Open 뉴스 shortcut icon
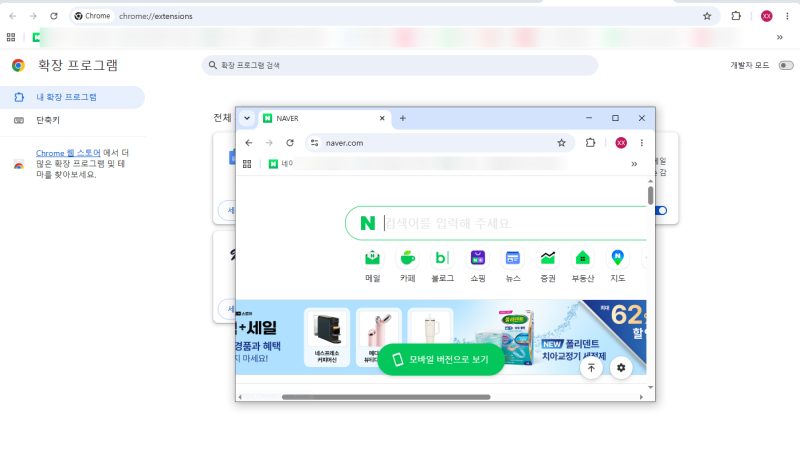The width and height of the screenshot is (800, 476). point(513,258)
